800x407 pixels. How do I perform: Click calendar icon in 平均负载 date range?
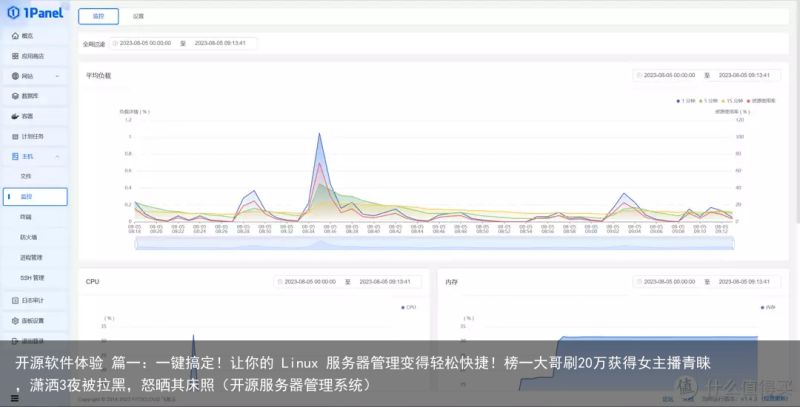639,75
